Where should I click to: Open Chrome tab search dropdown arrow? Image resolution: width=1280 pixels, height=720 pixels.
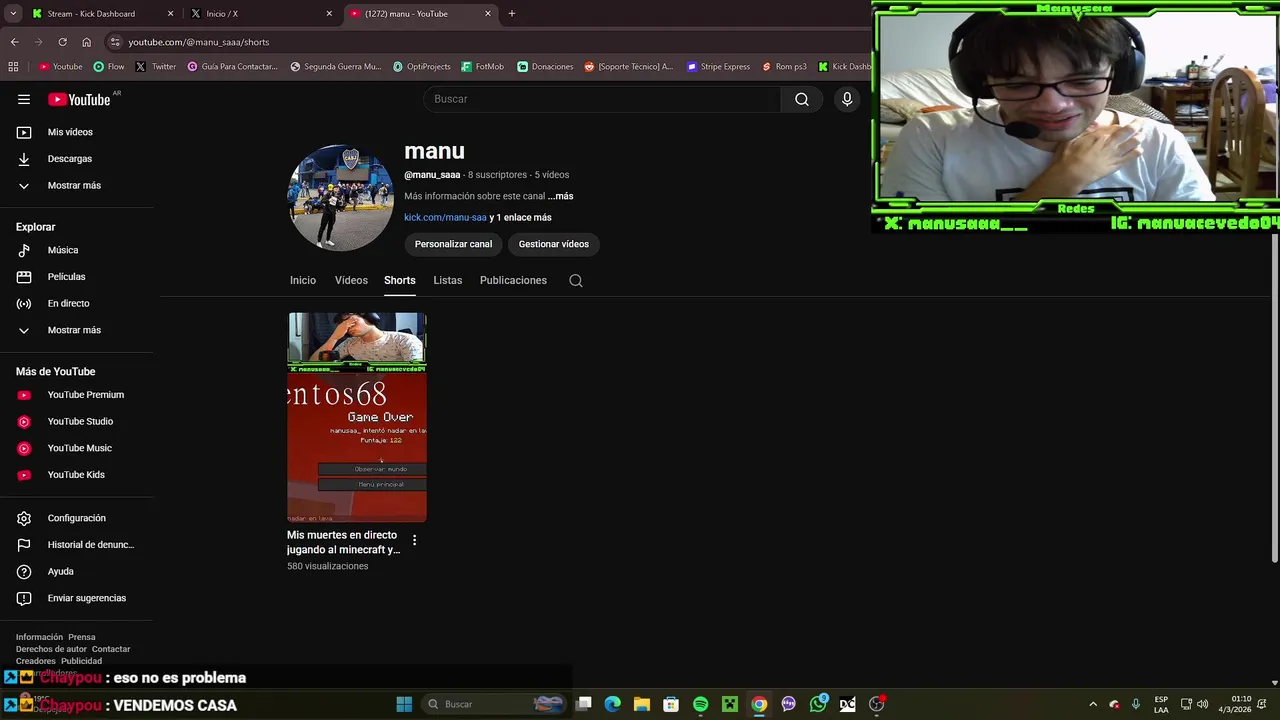(x=13, y=14)
